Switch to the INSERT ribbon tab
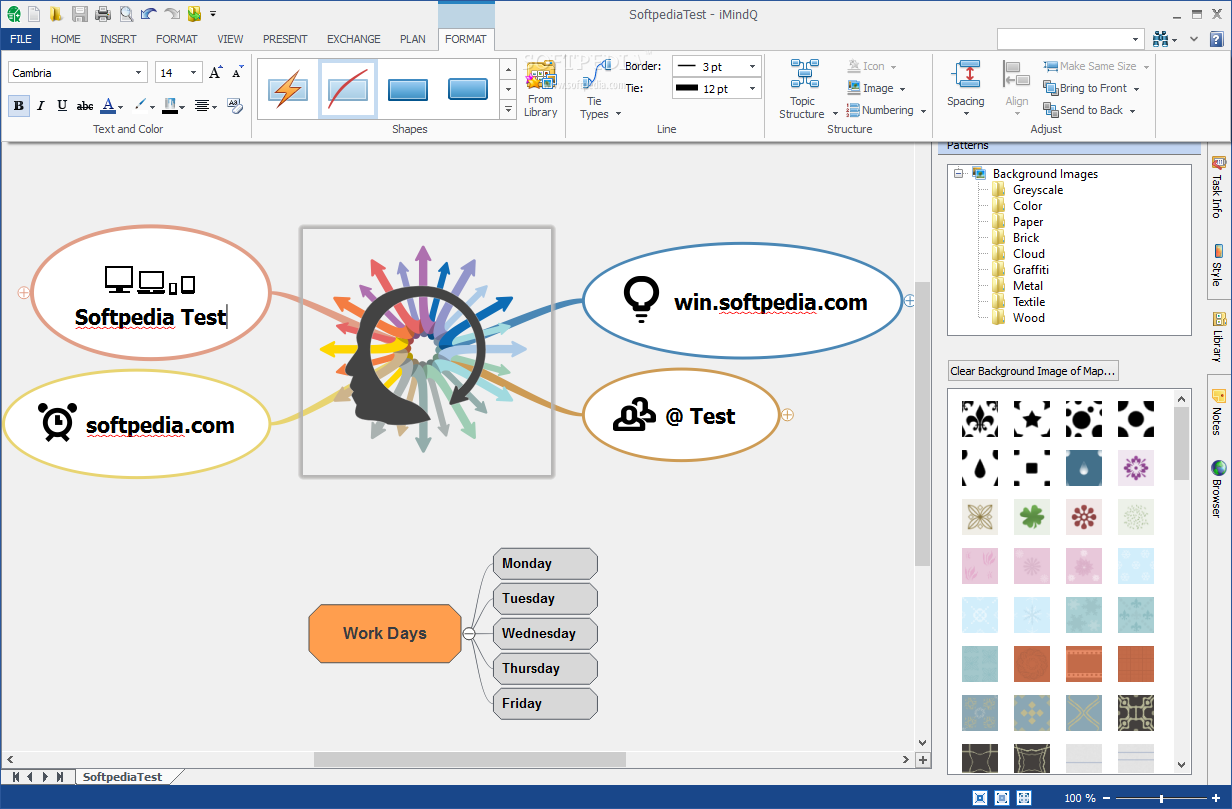1232x809 pixels. pyautogui.click(x=119, y=39)
